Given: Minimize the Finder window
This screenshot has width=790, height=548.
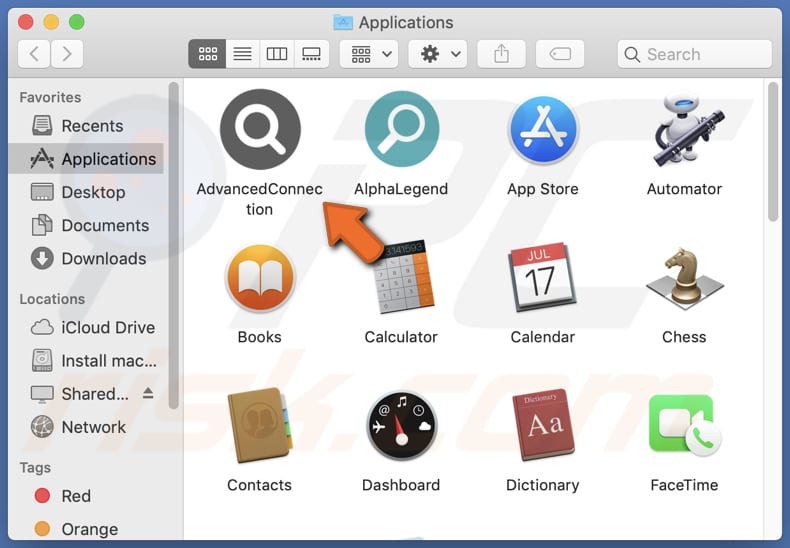Looking at the screenshot, I should click(51, 22).
